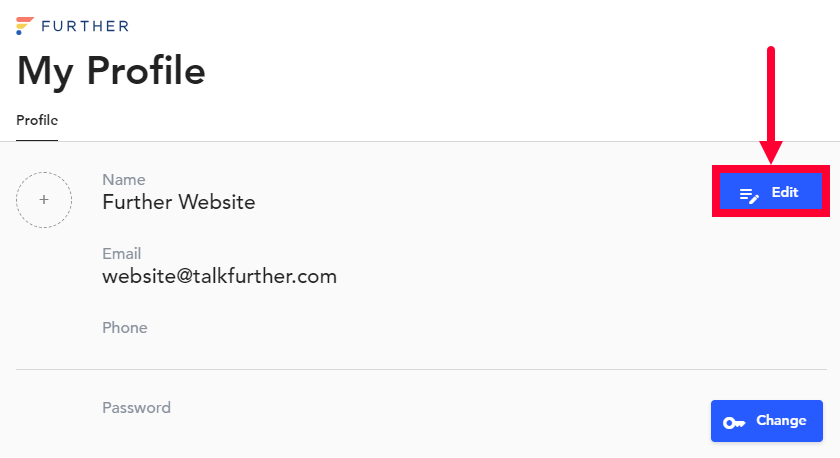The width and height of the screenshot is (840, 458).
Task: Click the key icon on Change button
Action: [x=734, y=423]
